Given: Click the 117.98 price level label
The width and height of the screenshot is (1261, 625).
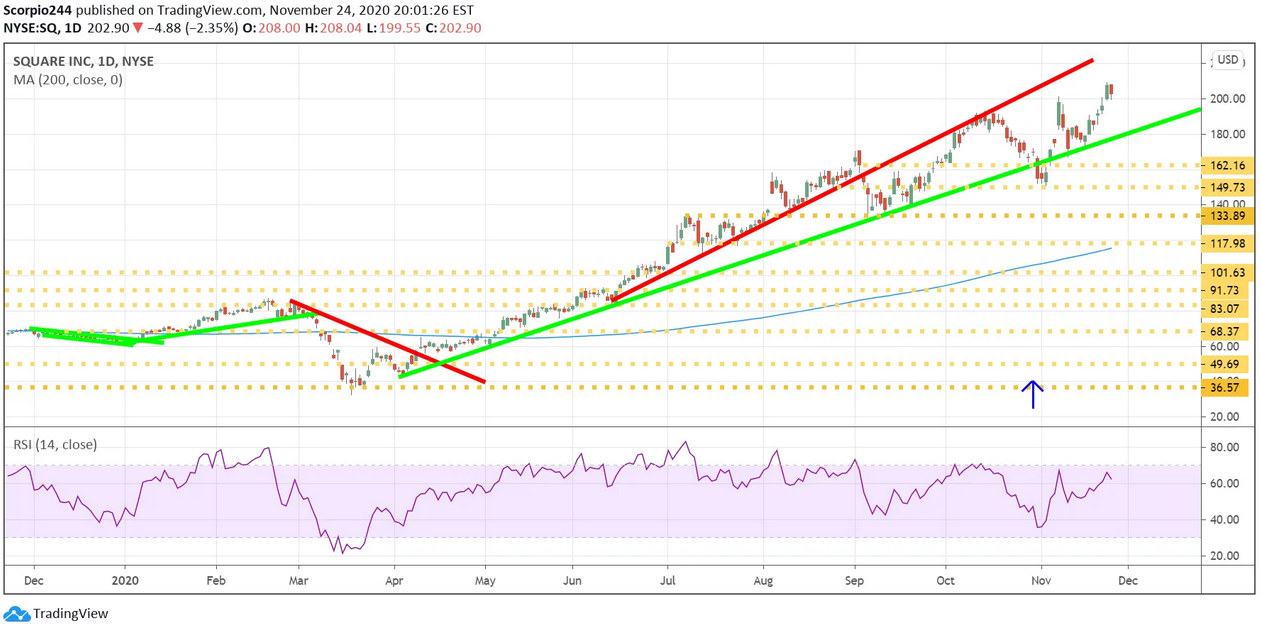Looking at the screenshot, I should click(1227, 244).
